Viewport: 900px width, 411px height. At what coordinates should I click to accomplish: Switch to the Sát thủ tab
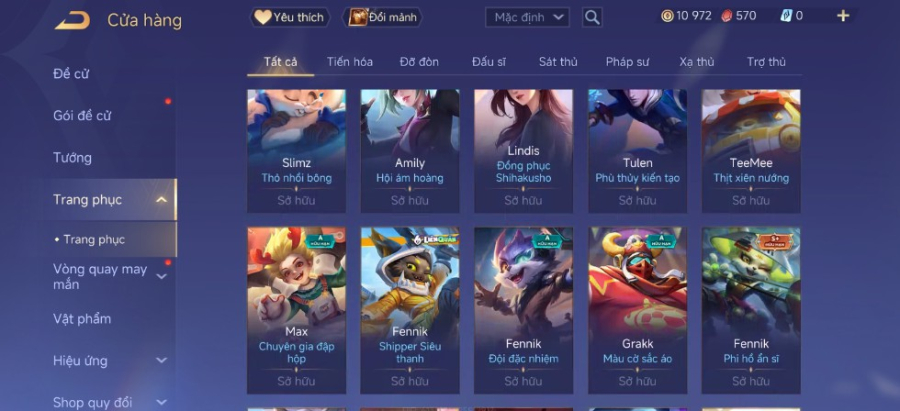(x=558, y=62)
